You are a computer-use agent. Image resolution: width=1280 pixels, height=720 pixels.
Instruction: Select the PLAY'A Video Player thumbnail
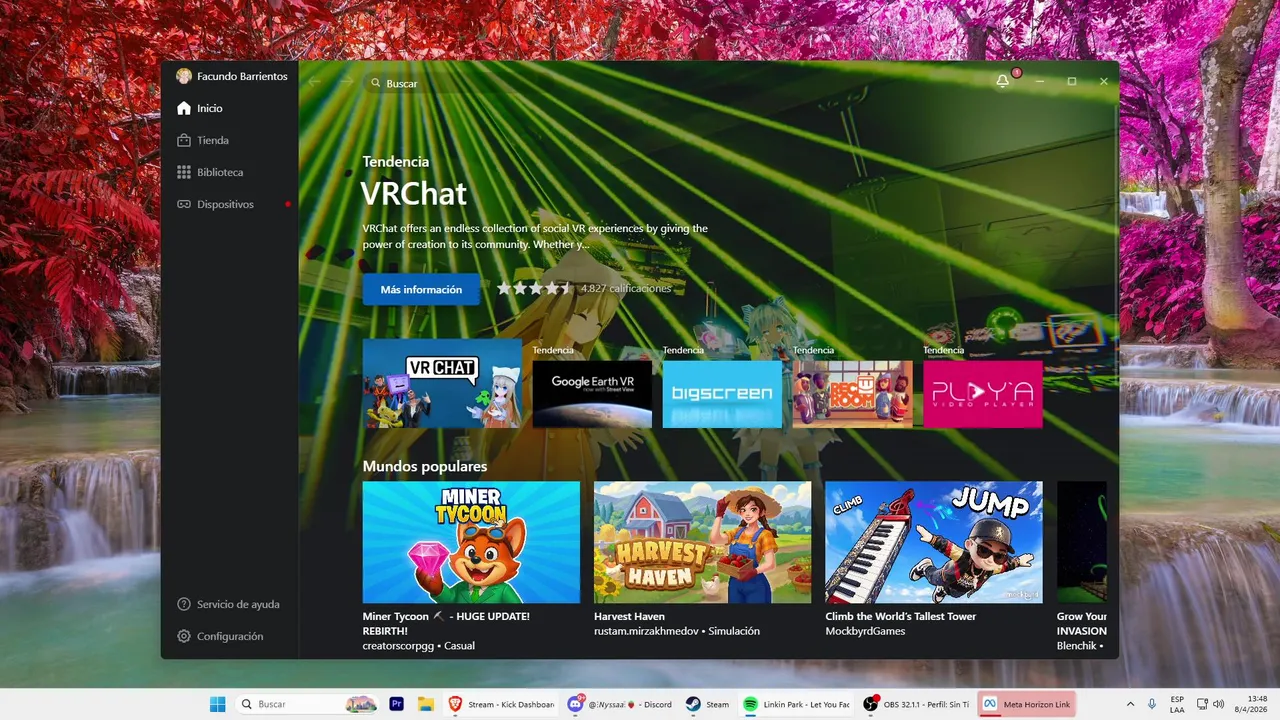coord(983,394)
